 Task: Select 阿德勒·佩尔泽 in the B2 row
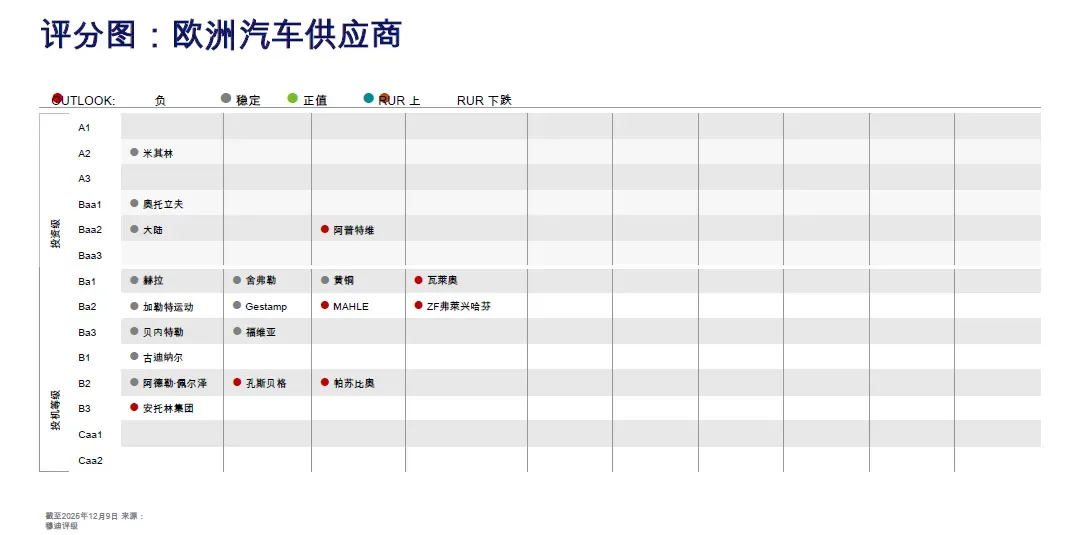174,384
